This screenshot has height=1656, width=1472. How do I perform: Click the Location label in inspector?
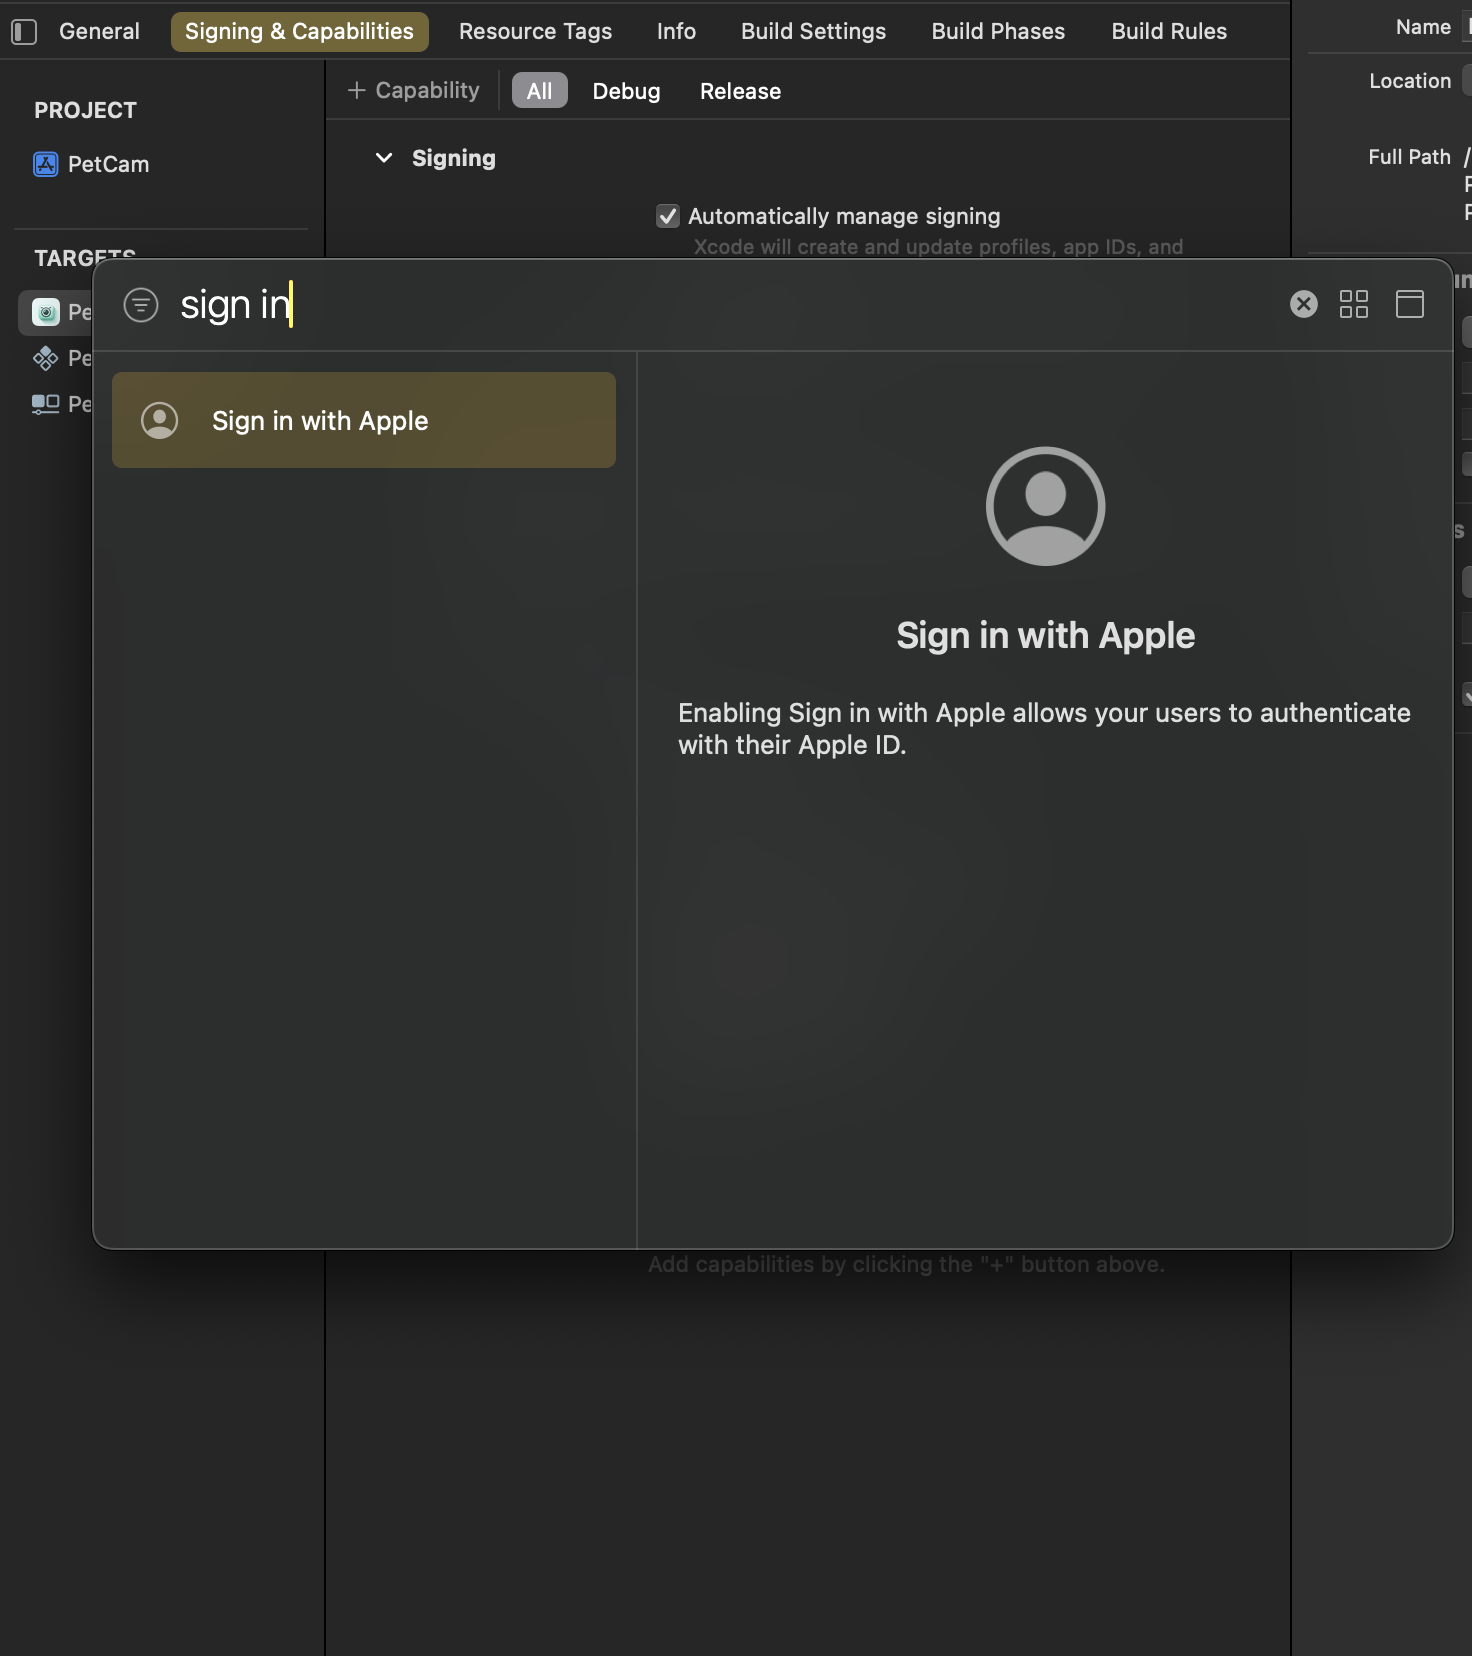[1410, 81]
